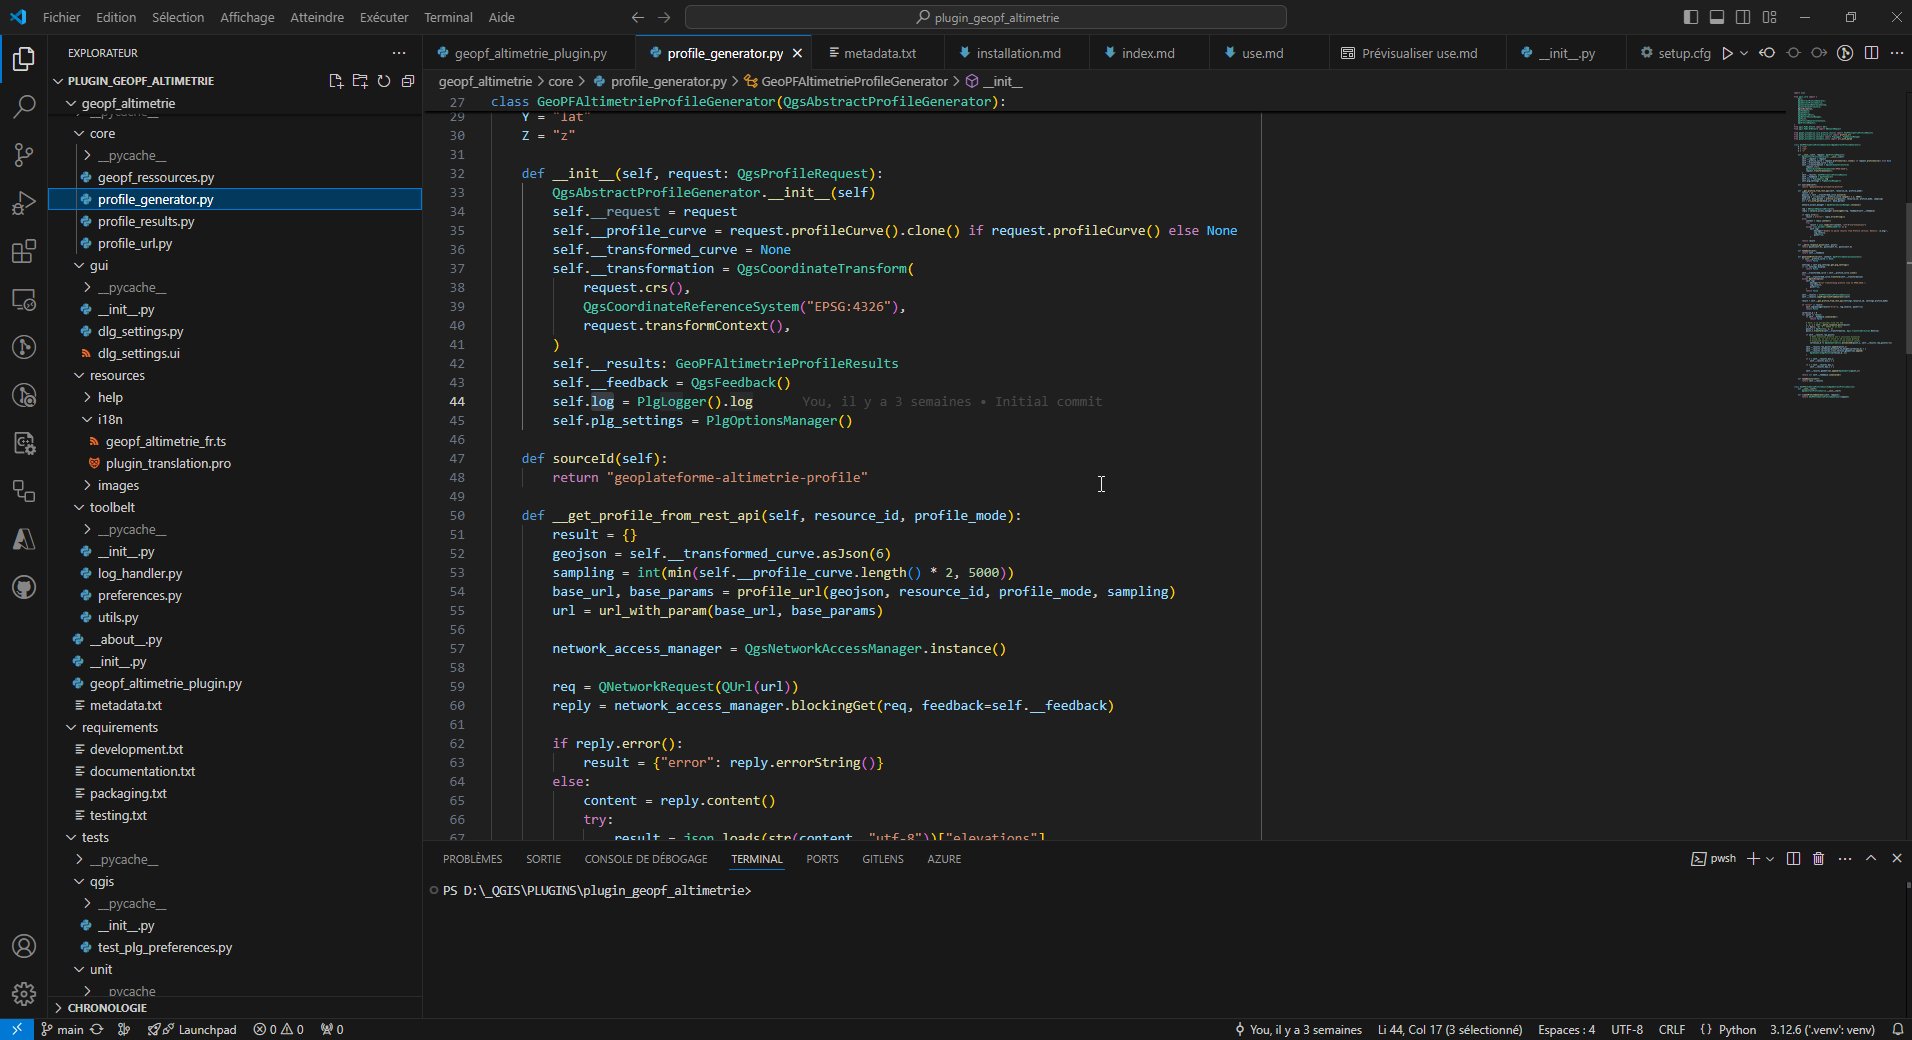Toggle secondary sidebar visibility
Image resolution: width=1912 pixels, height=1040 pixels.
click(x=1743, y=17)
